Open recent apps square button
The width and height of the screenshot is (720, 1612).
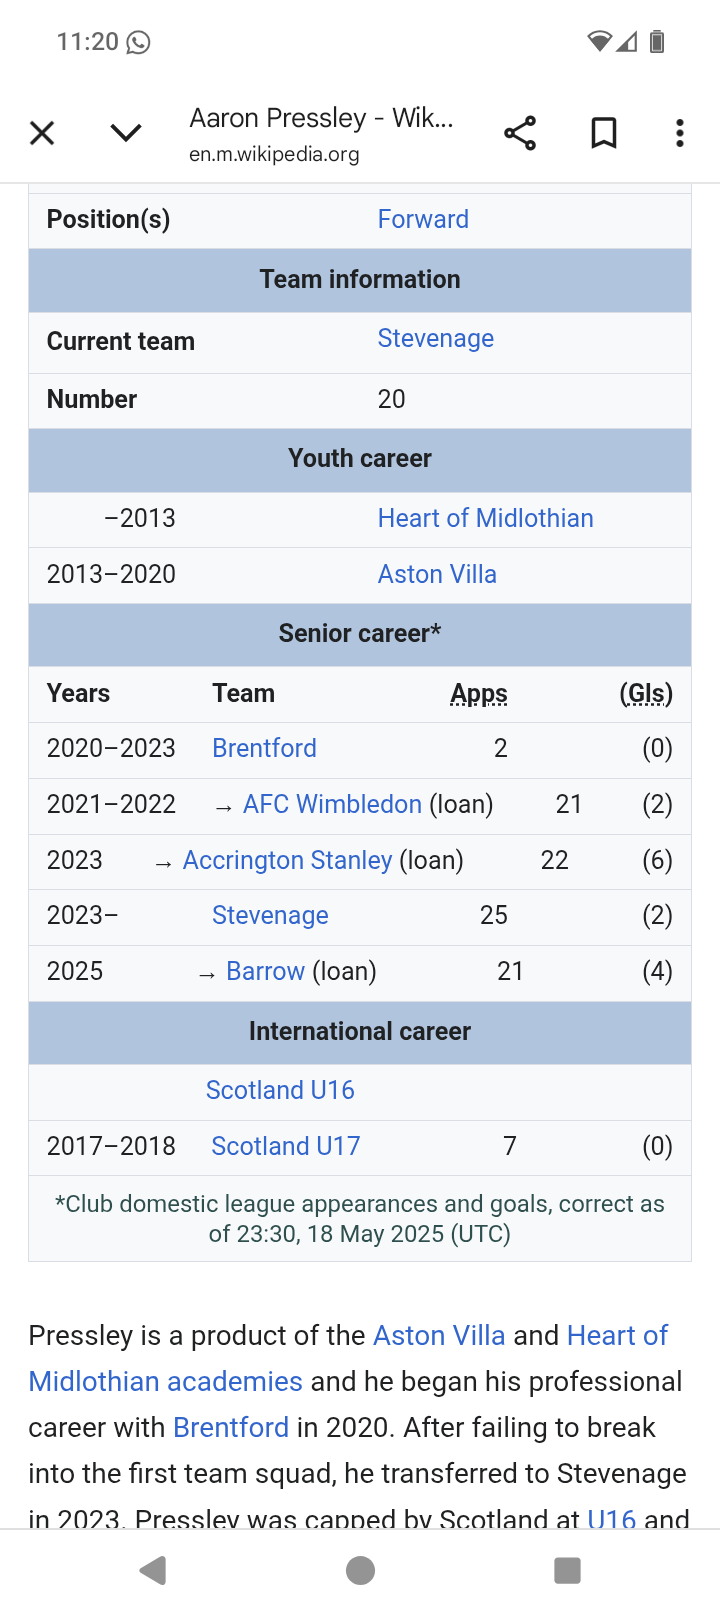(567, 1571)
